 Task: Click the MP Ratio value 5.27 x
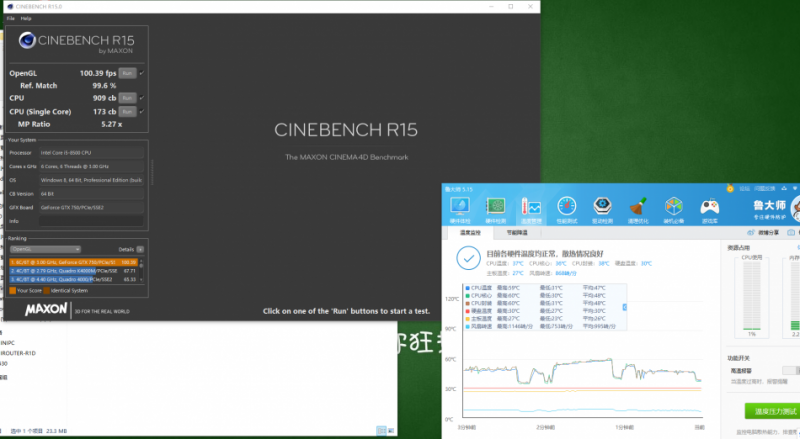tap(111, 124)
